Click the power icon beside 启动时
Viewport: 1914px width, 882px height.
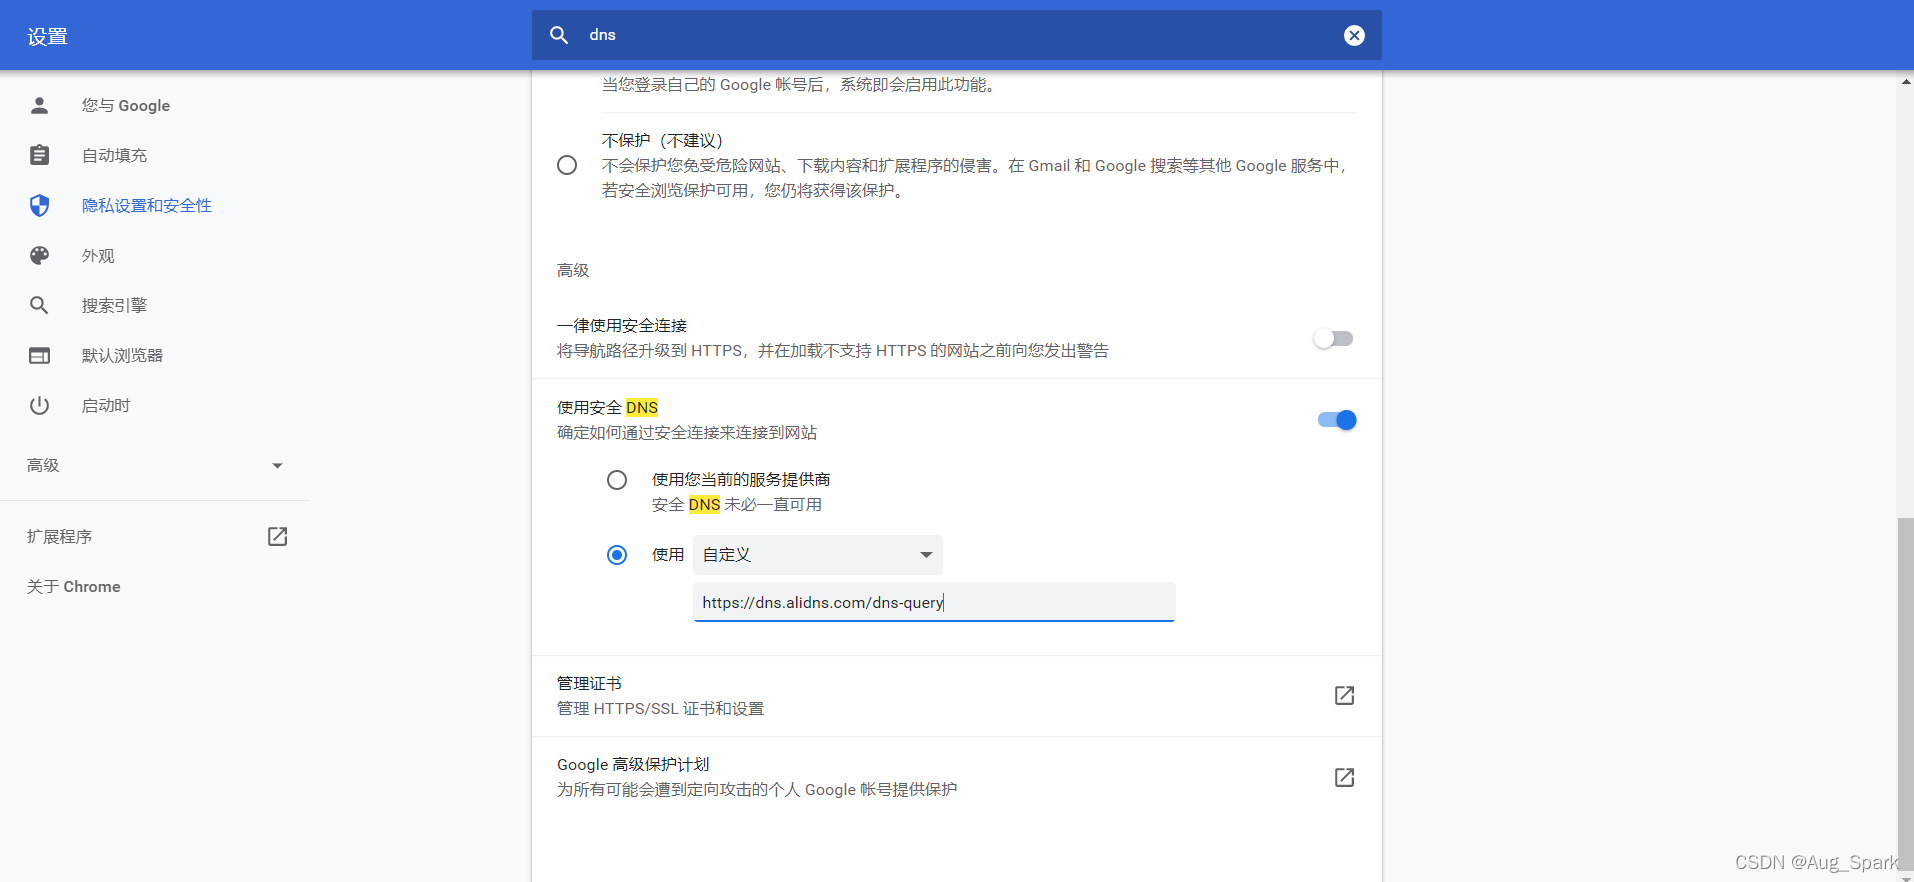40,405
